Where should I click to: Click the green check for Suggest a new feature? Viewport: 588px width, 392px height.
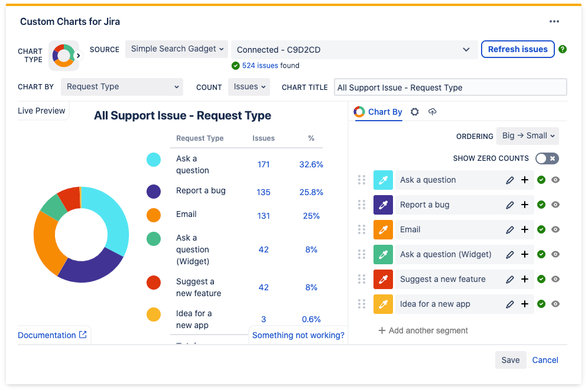[x=541, y=279]
